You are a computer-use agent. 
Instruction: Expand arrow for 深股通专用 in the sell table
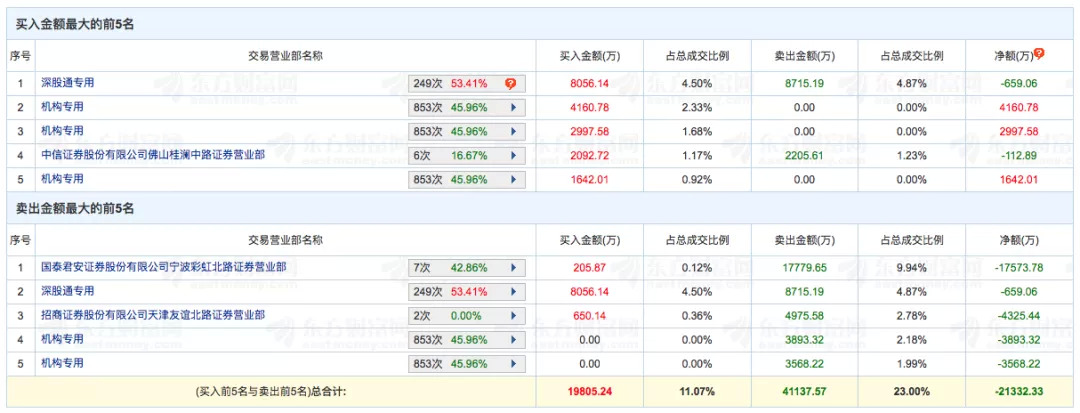[x=514, y=292]
